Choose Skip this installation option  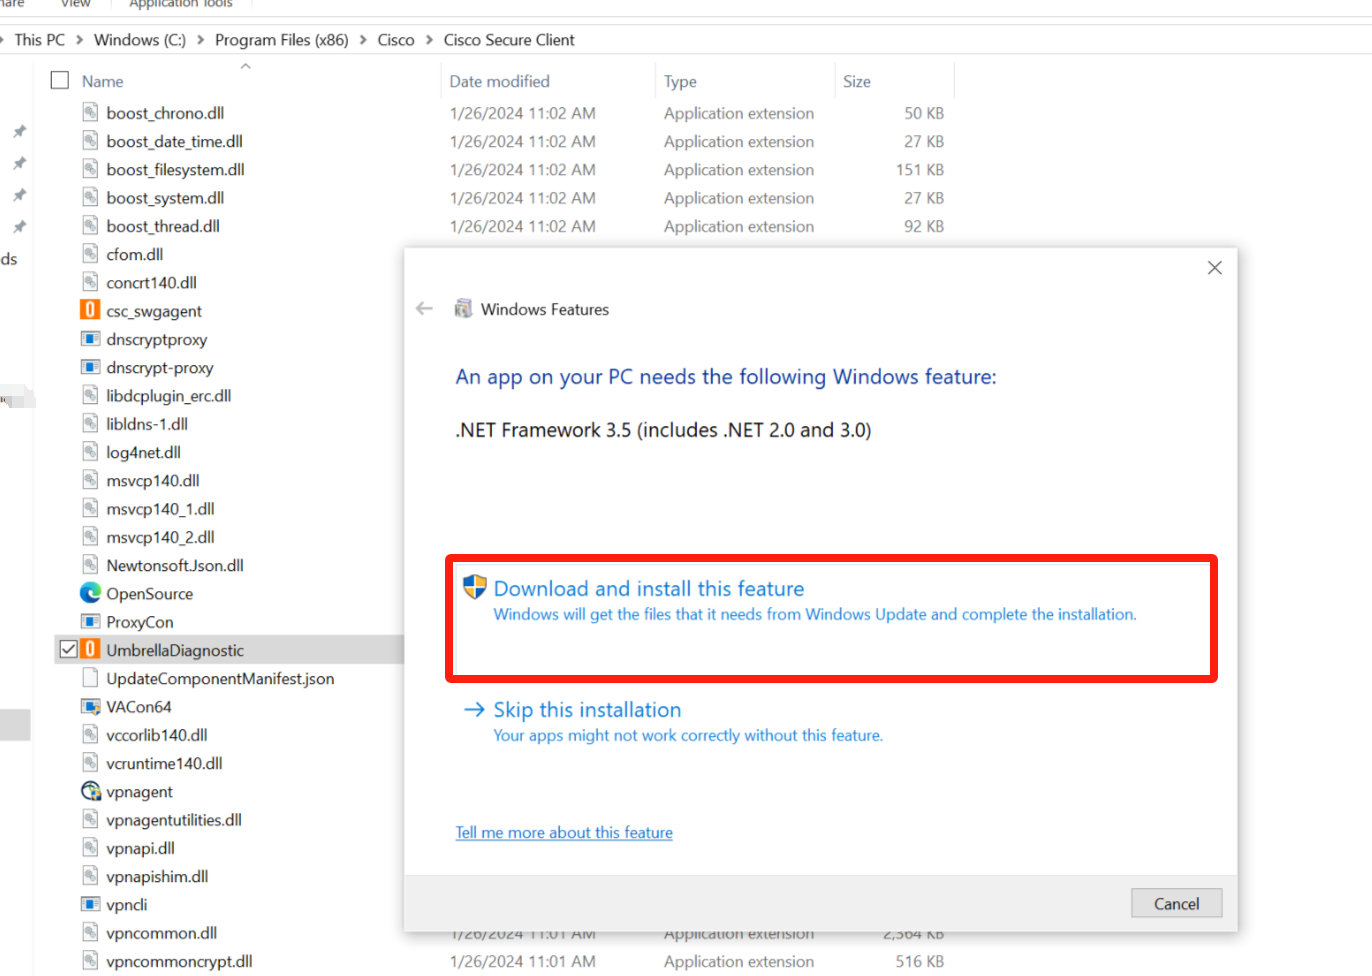click(x=587, y=710)
